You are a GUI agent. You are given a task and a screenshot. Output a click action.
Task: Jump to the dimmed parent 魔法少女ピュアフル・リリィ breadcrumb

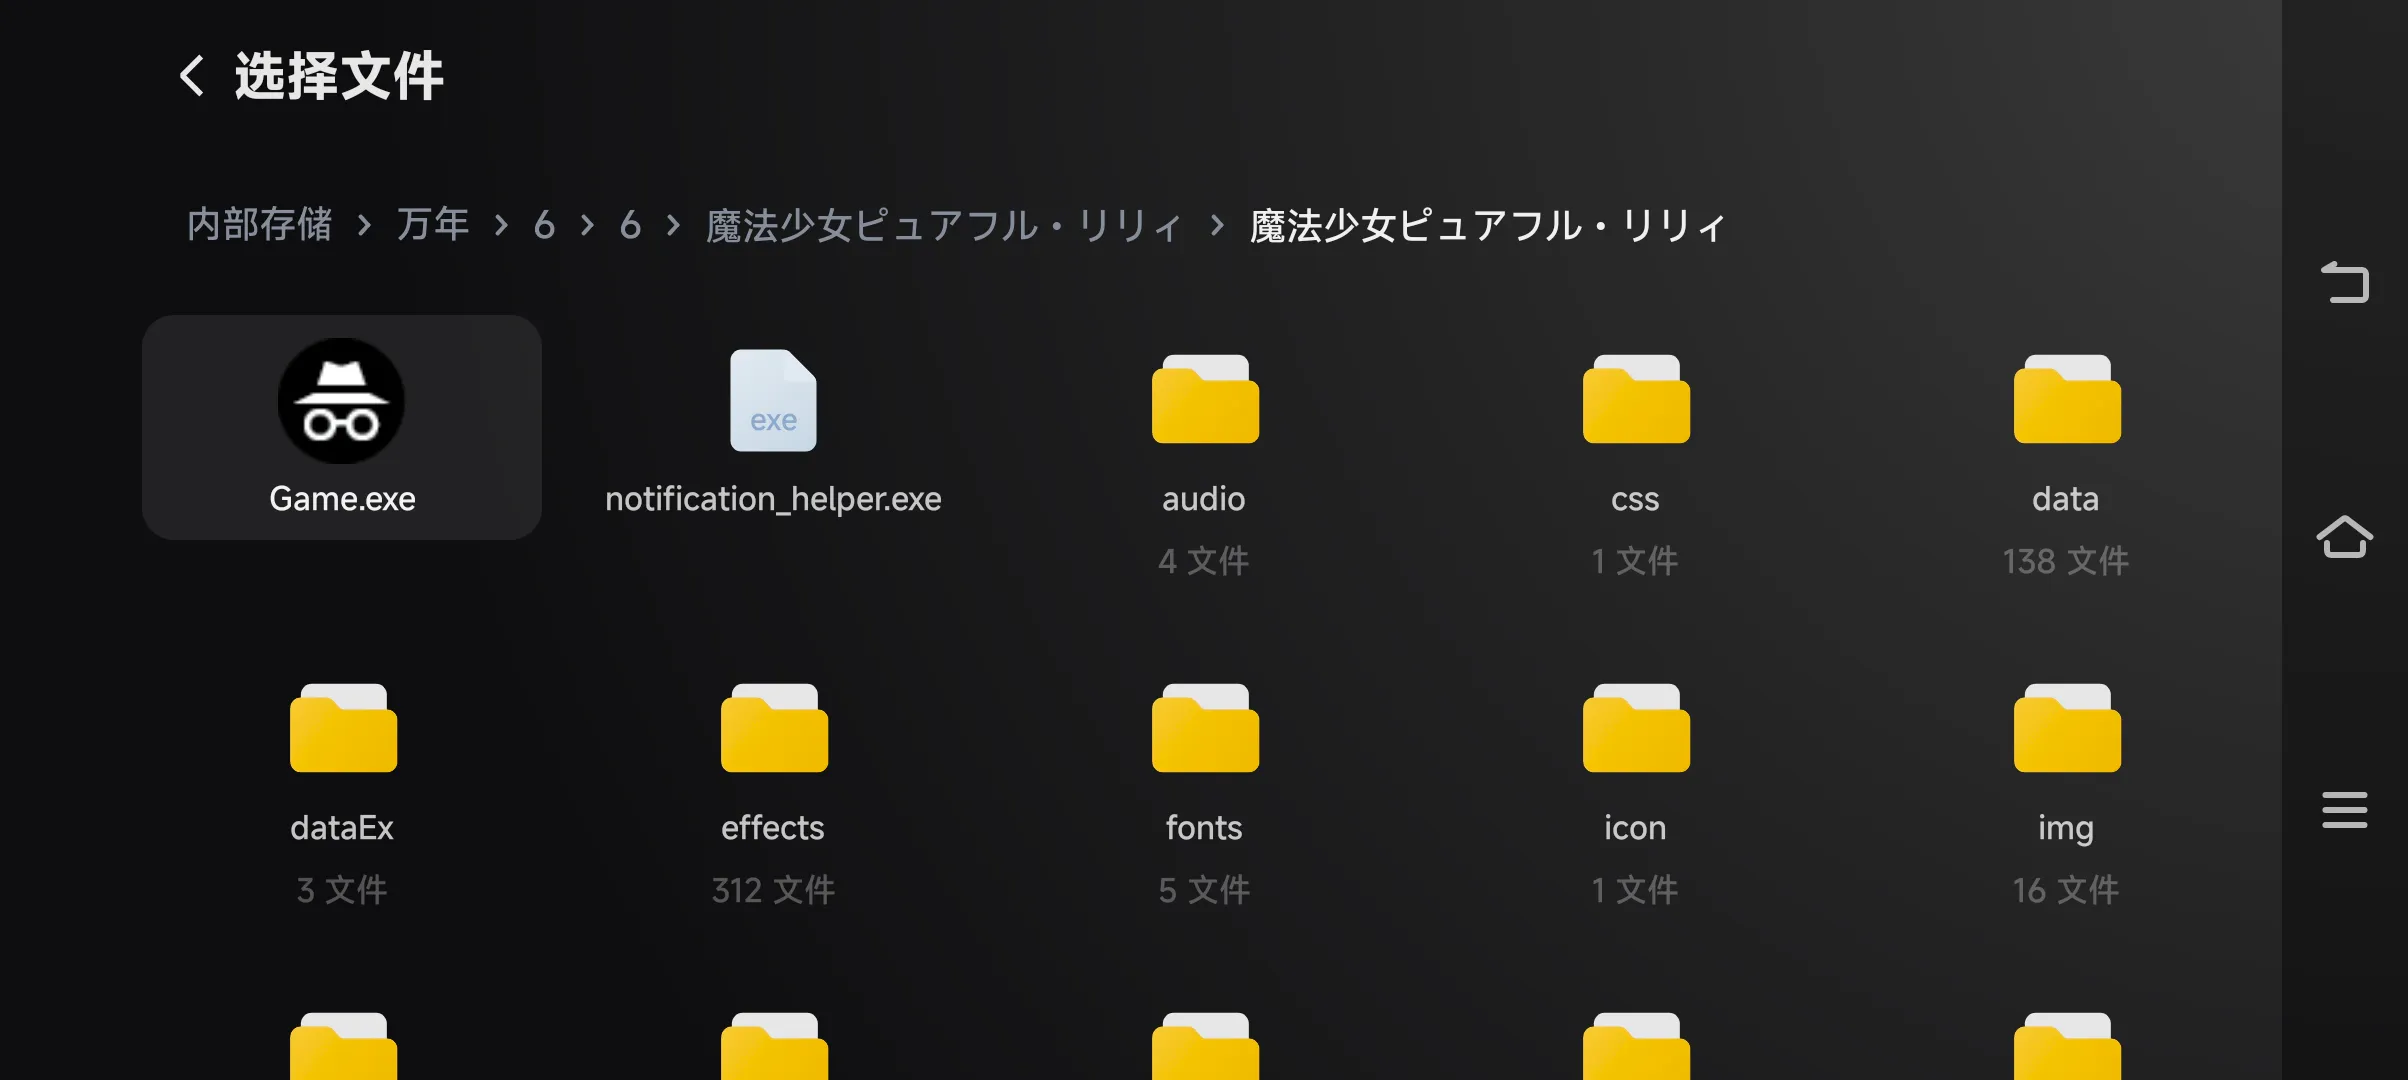click(x=944, y=226)
